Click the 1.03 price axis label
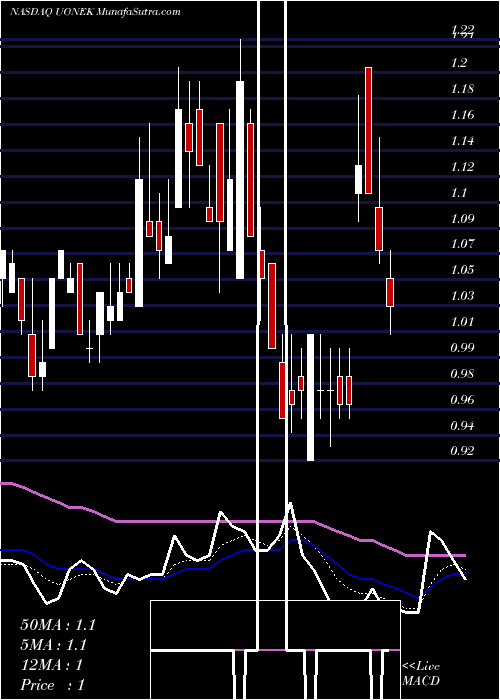Image resolution: width=500 pixels, height=700 pixels. click(x=462, y=296)
